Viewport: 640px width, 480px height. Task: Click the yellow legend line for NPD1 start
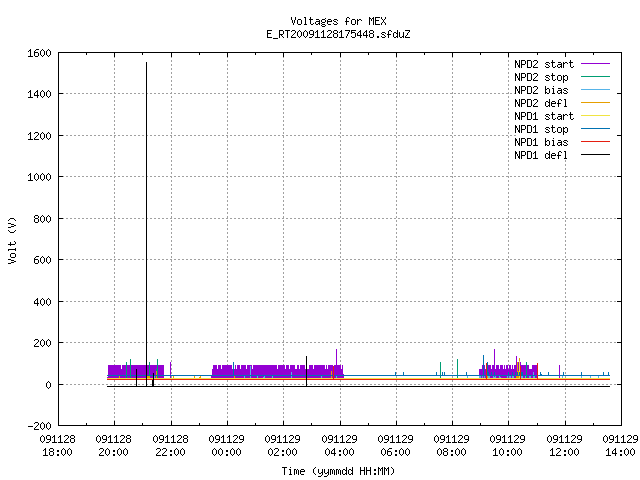pyautogui.click(x=596, y=116)
